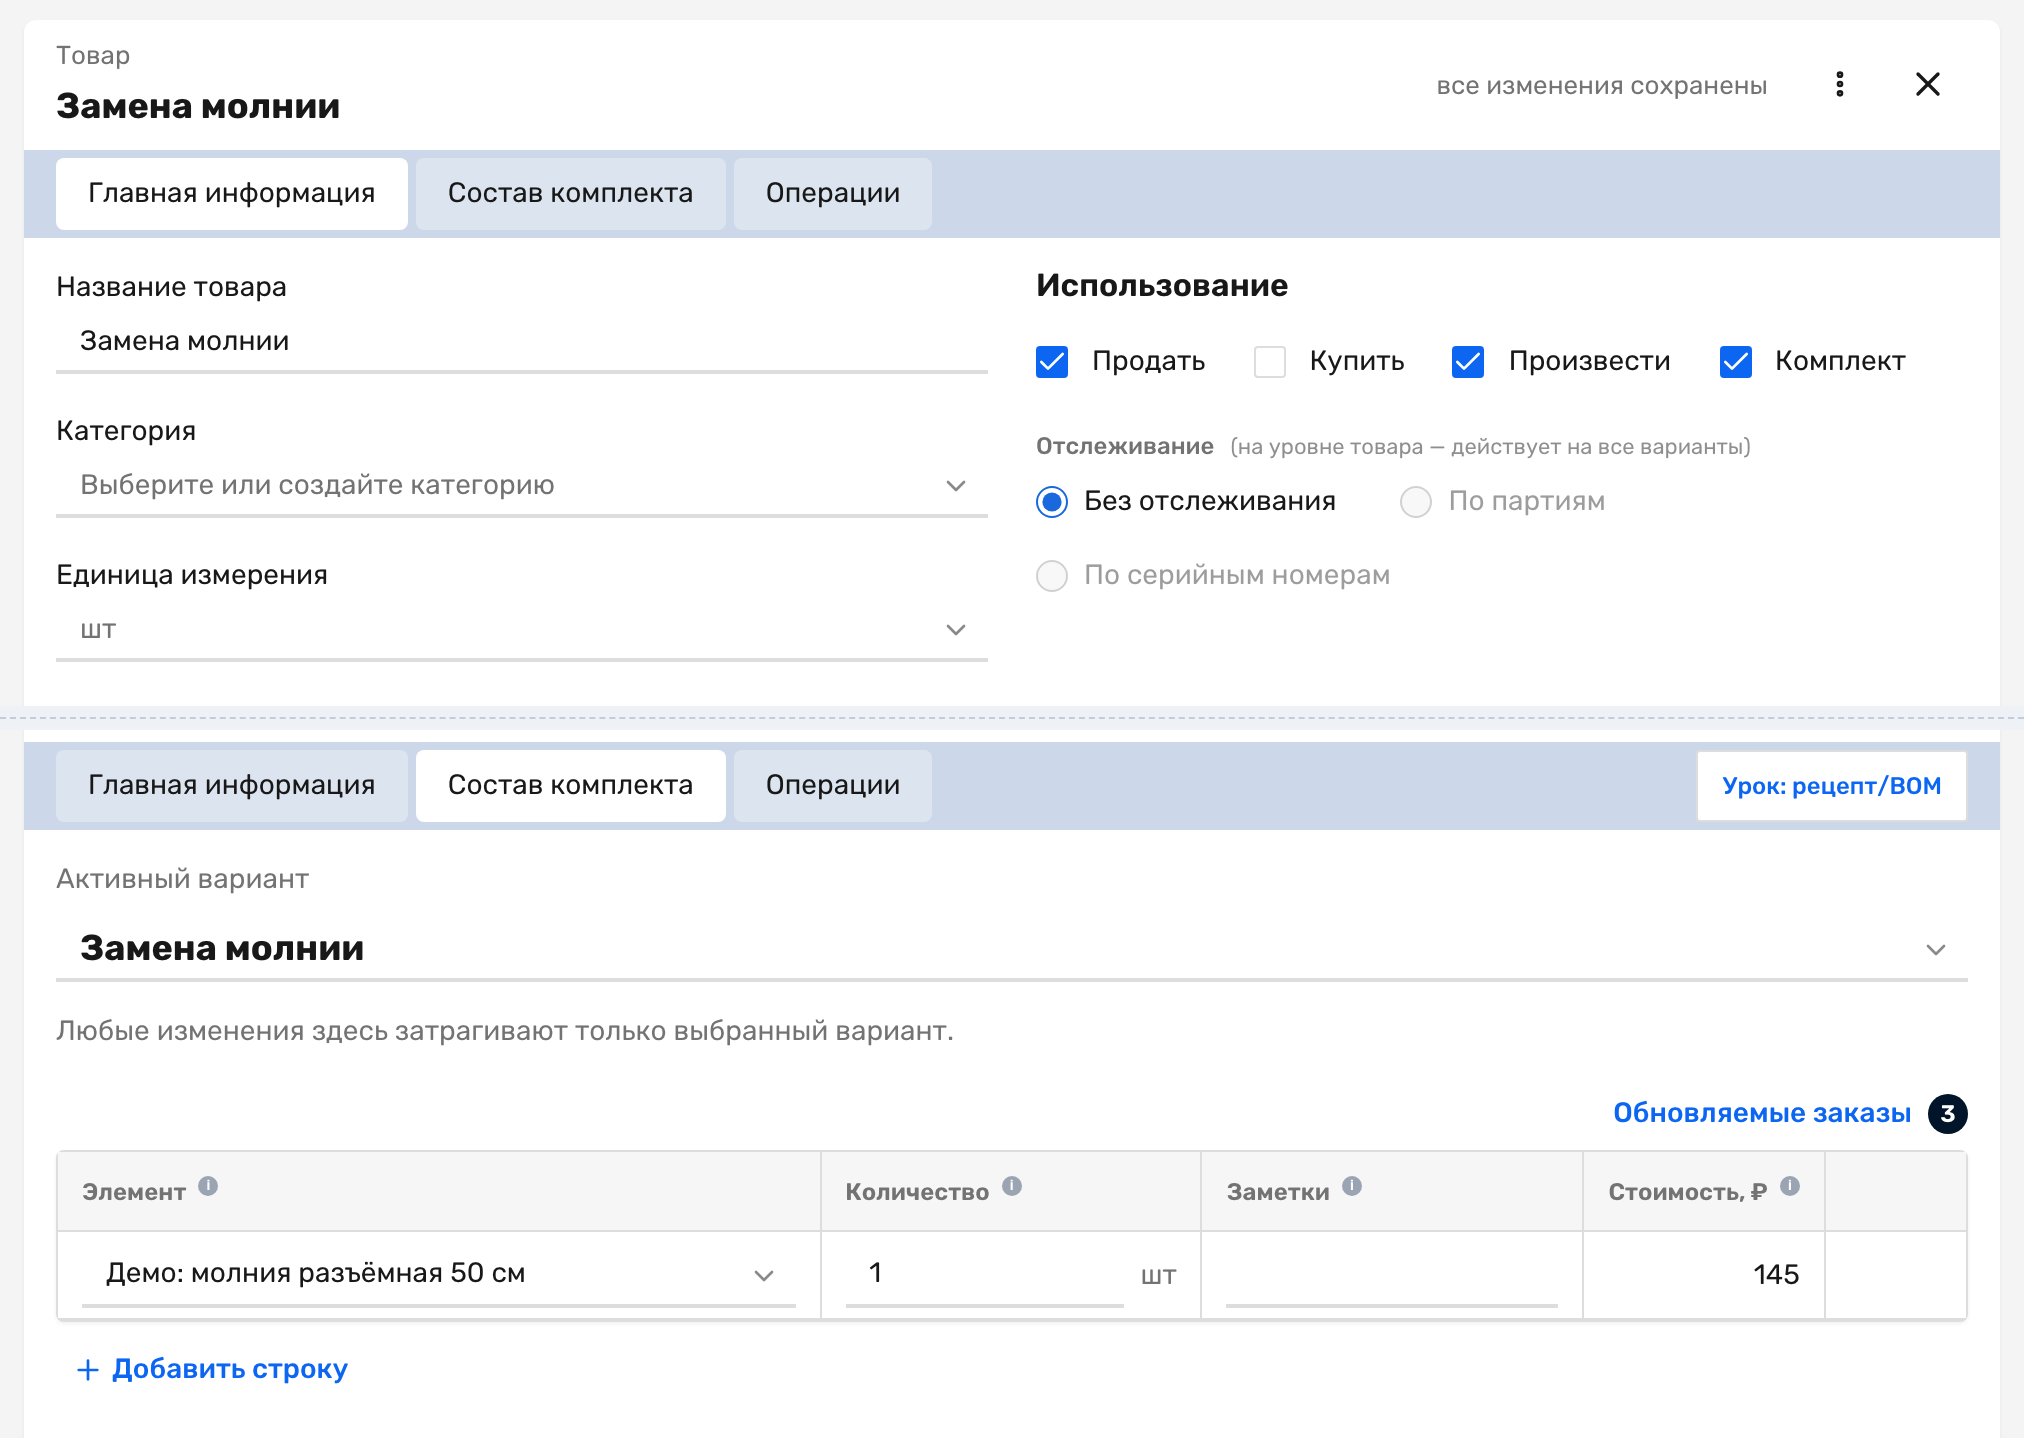Toggle the Комплект checkbox
Image resolution: width=2024 pixels, height=1438 pixels.
(1736, 362)
